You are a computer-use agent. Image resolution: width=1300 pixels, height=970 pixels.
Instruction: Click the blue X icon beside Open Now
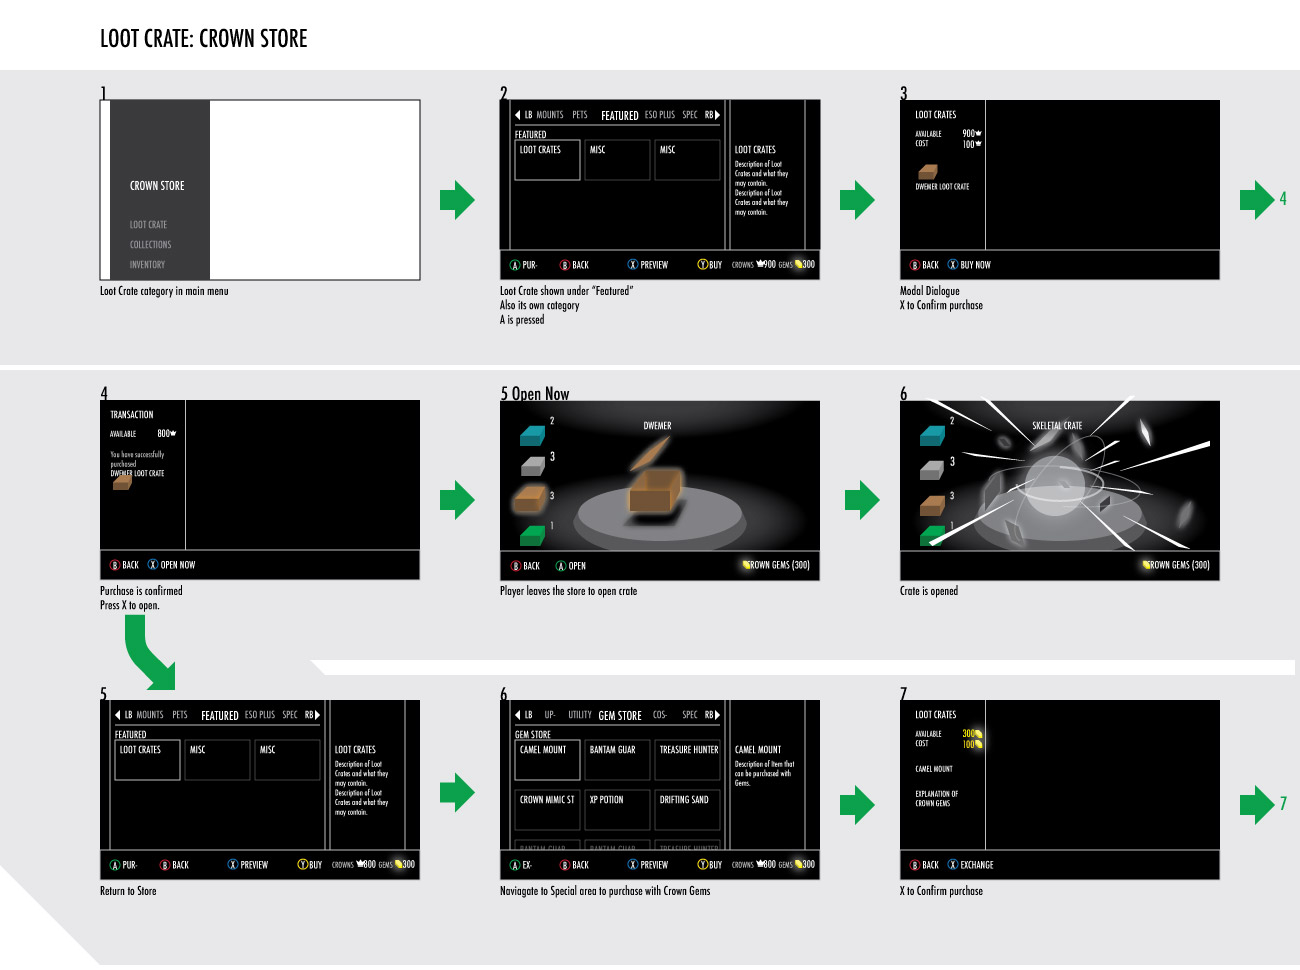click(153, 565)
